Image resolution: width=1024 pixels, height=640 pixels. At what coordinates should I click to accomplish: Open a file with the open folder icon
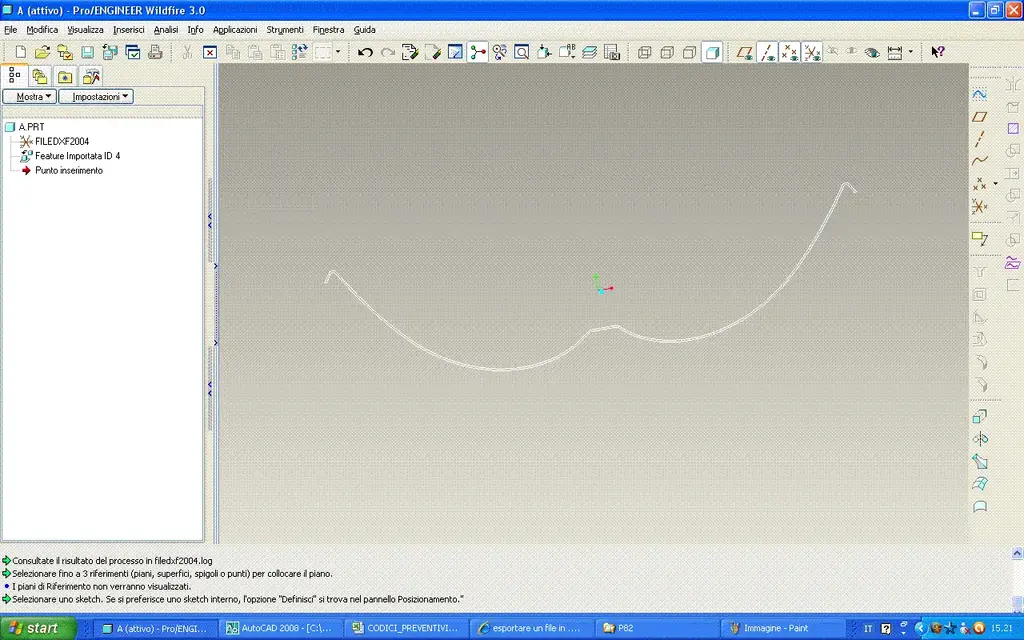point(42,52)
